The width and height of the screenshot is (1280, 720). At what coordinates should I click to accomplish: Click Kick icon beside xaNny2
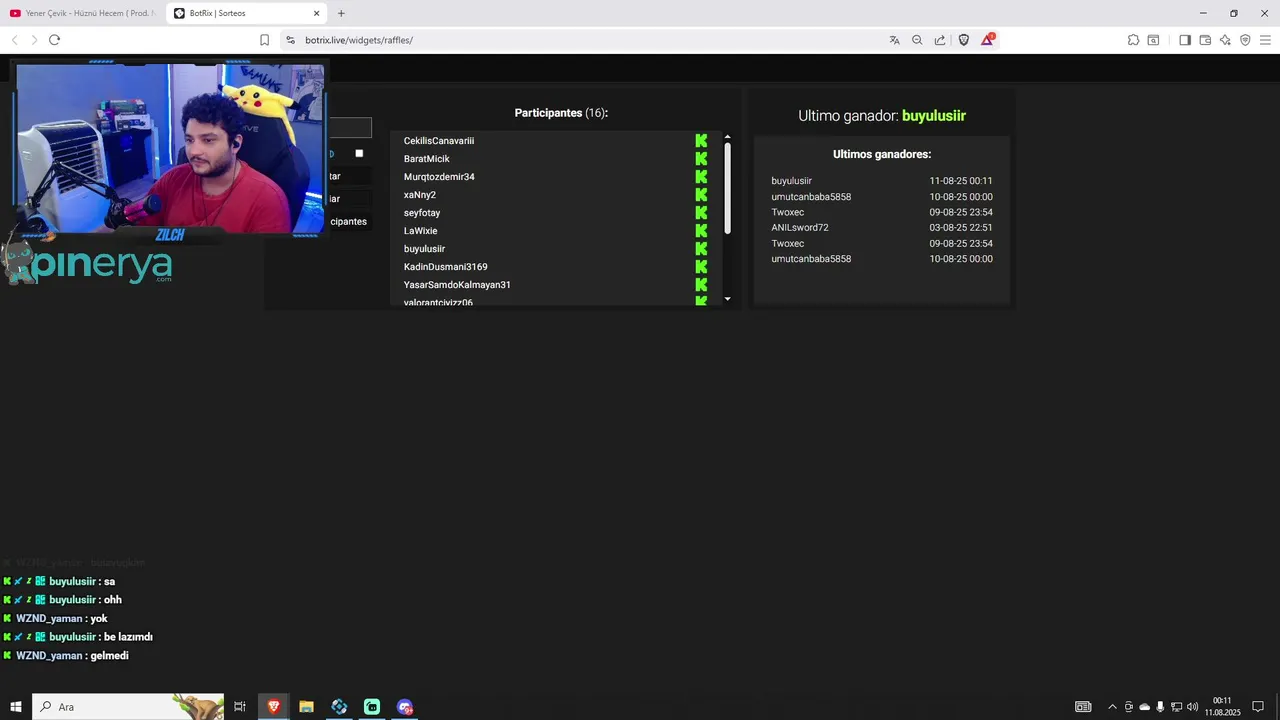click(x=701, y=195)
